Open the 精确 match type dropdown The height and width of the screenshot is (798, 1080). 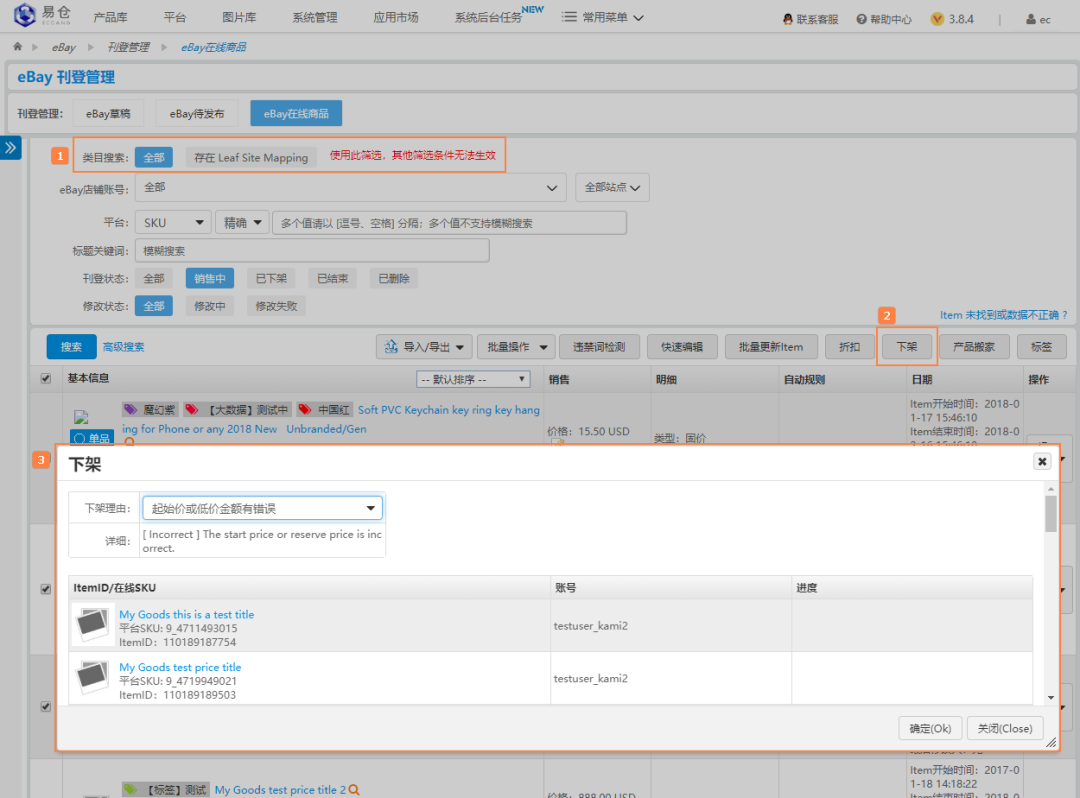242,222
